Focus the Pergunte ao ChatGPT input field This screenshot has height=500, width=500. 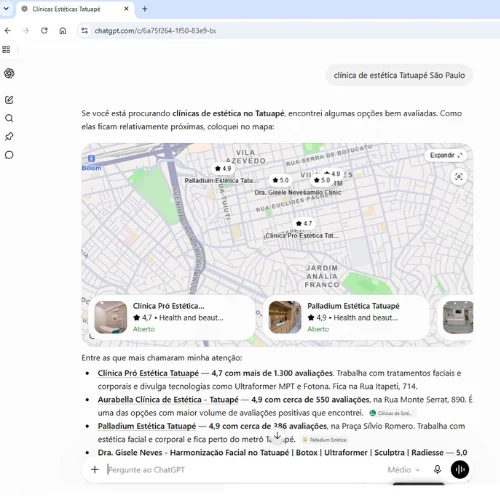pyautogui.click(x=243, y=470)
